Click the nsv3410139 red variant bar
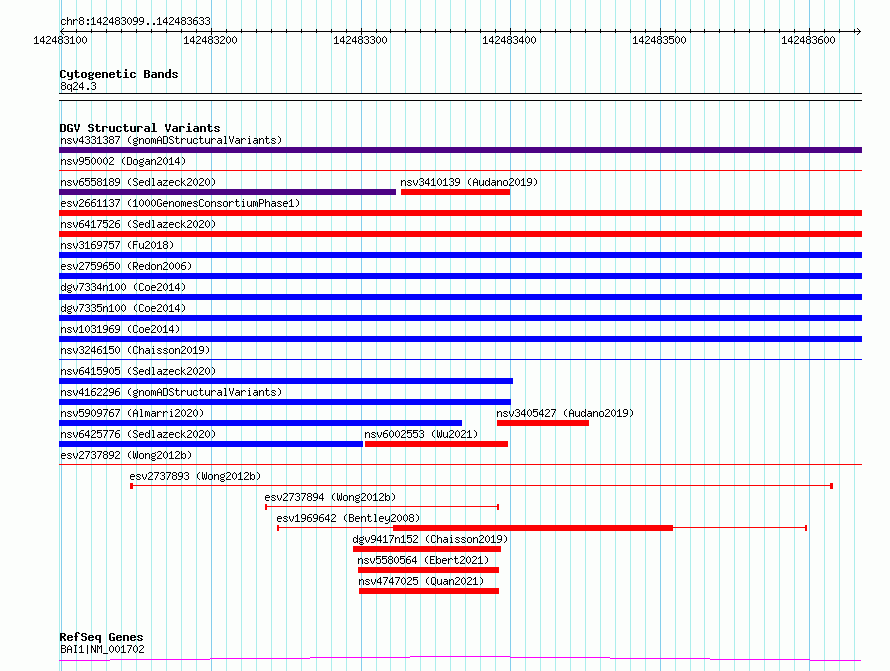890x671 pixels. tap(455, 192)
